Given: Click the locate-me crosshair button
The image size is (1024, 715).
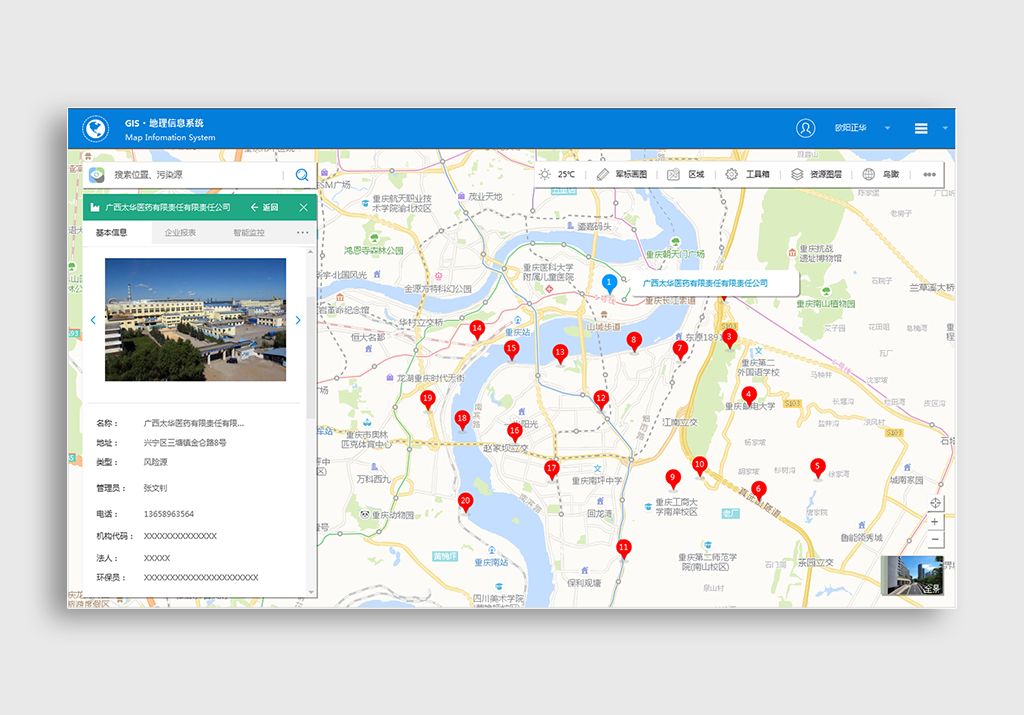Looking at the screenshot, I should point(935,503).
